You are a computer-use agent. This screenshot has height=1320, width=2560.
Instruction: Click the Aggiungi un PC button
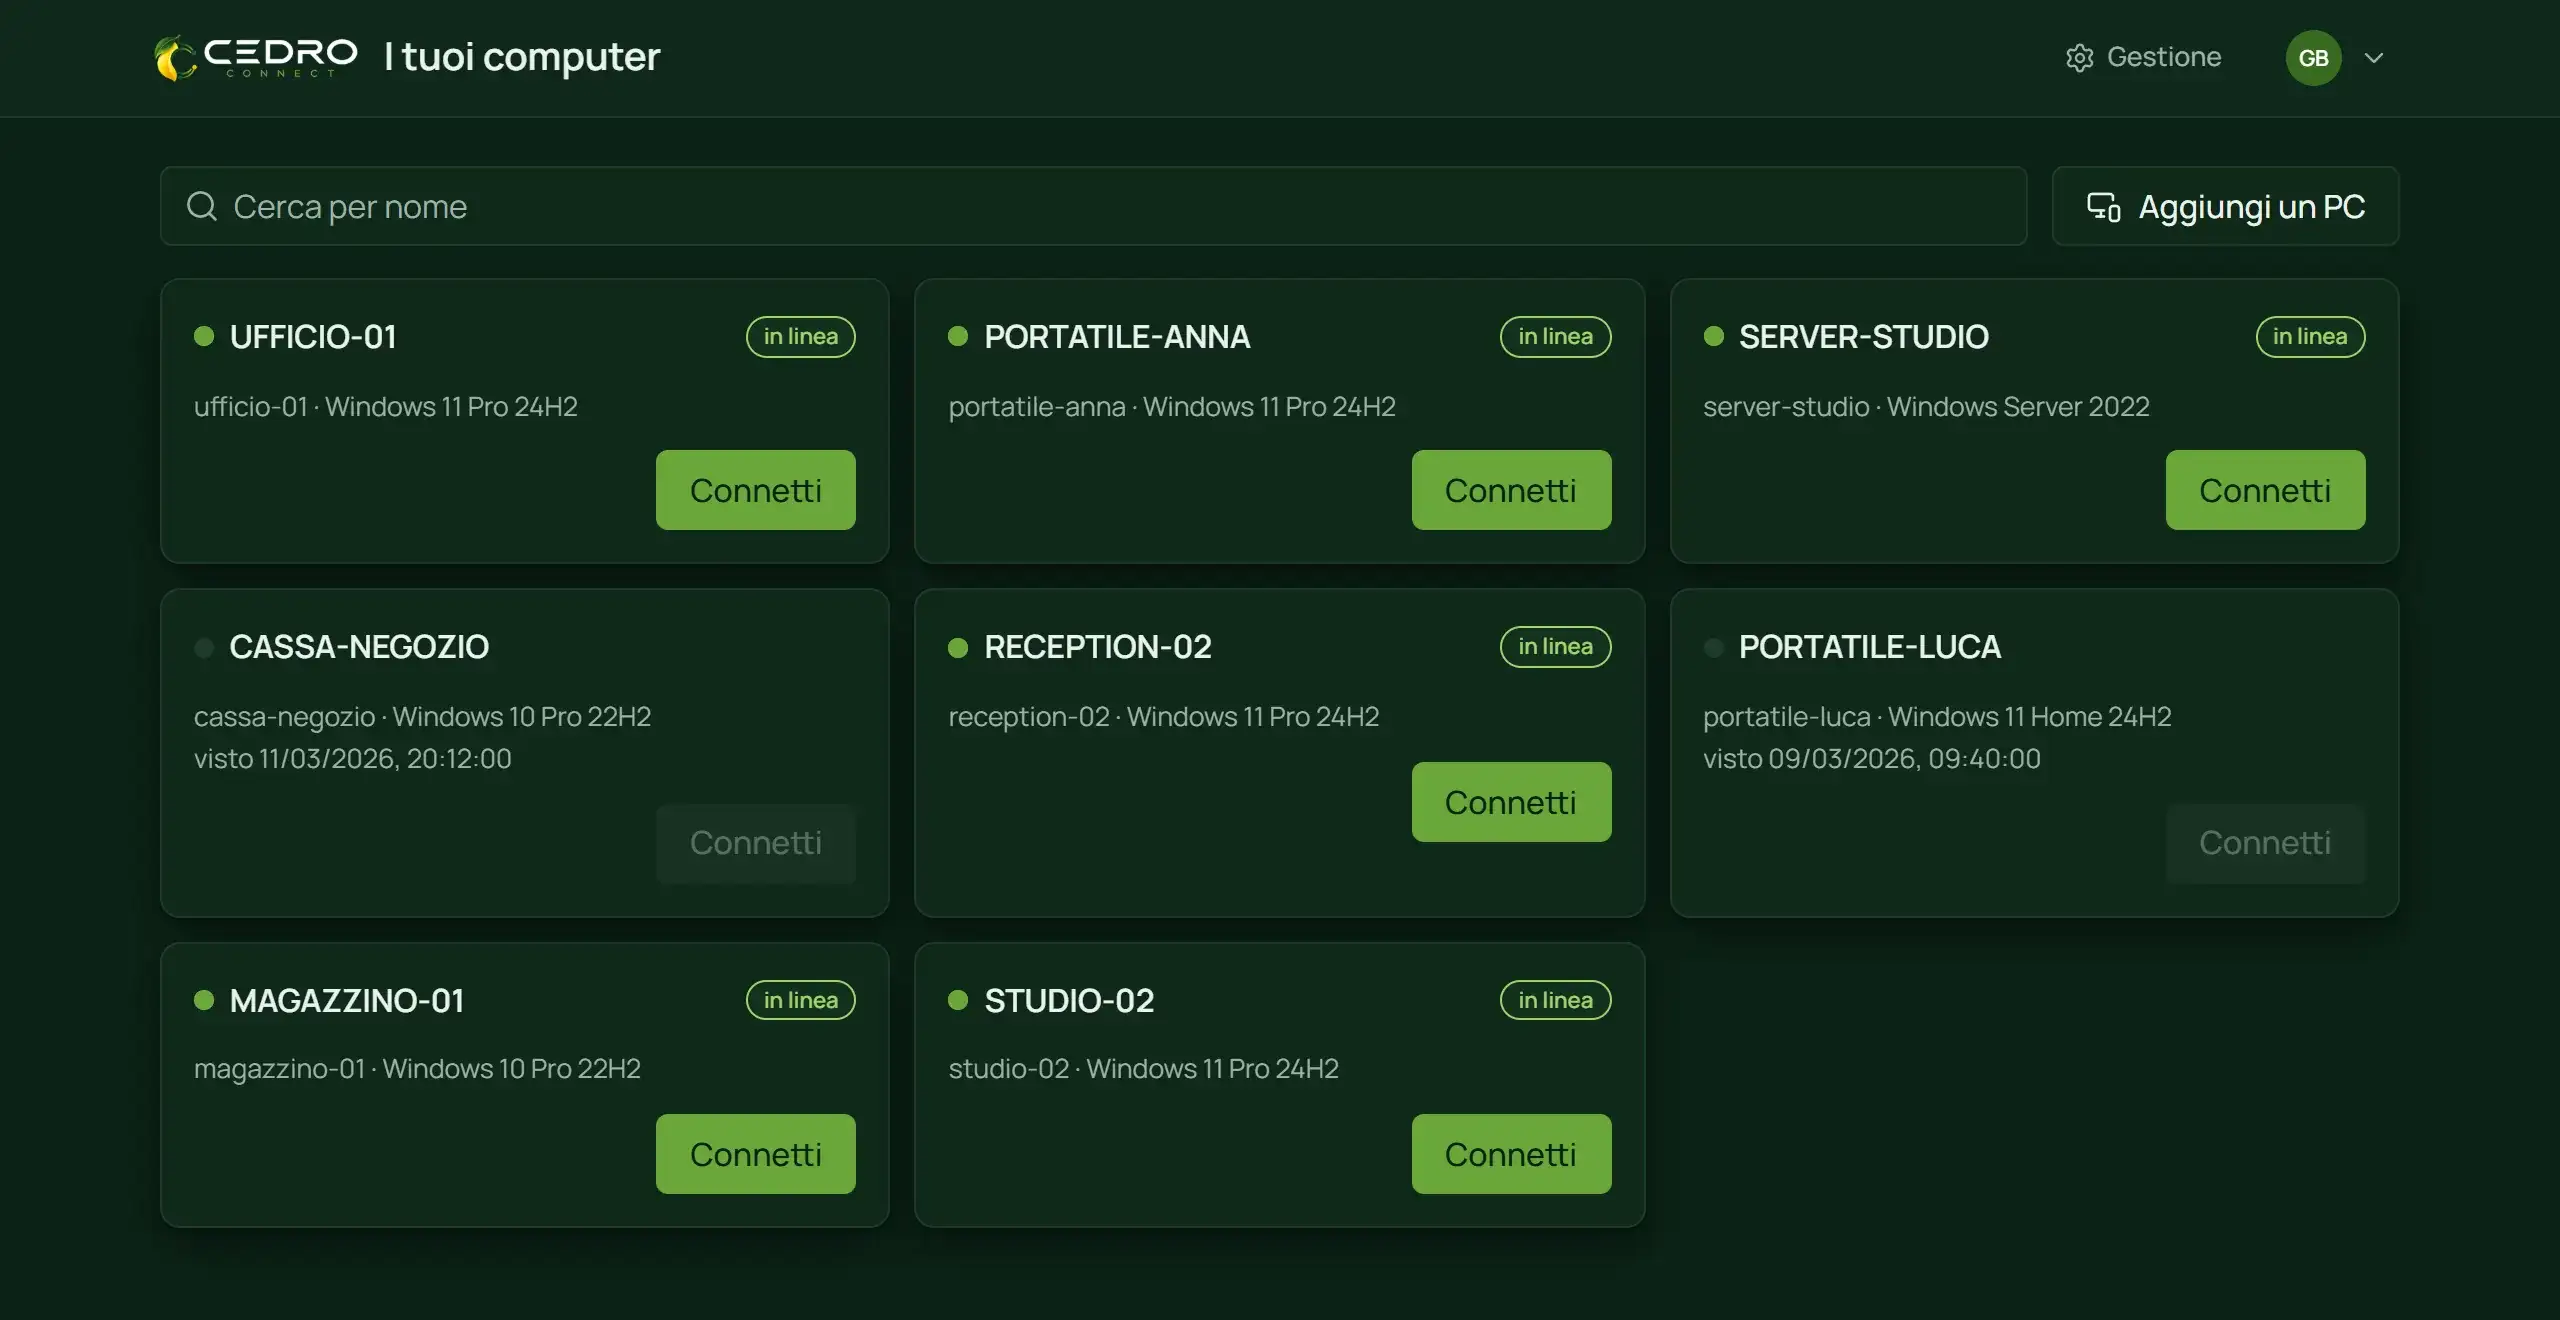pyautogui.click(x=2225, y=206)
